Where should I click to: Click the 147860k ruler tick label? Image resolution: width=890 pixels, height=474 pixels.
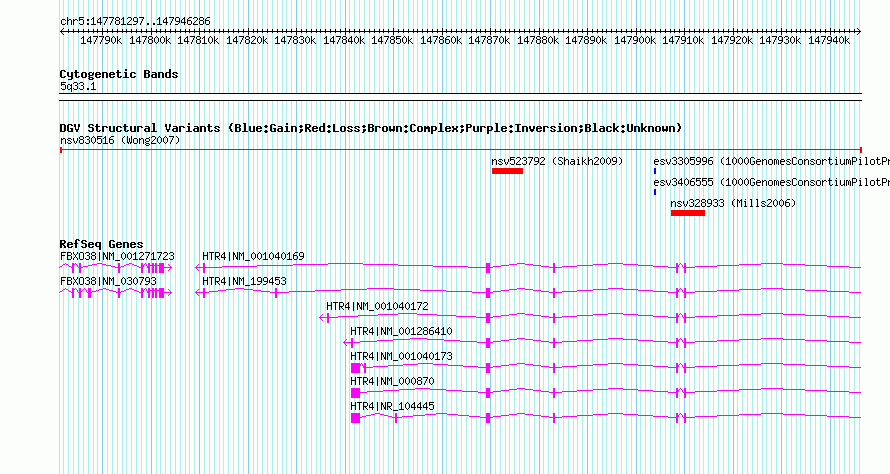(x=441, y=40)
